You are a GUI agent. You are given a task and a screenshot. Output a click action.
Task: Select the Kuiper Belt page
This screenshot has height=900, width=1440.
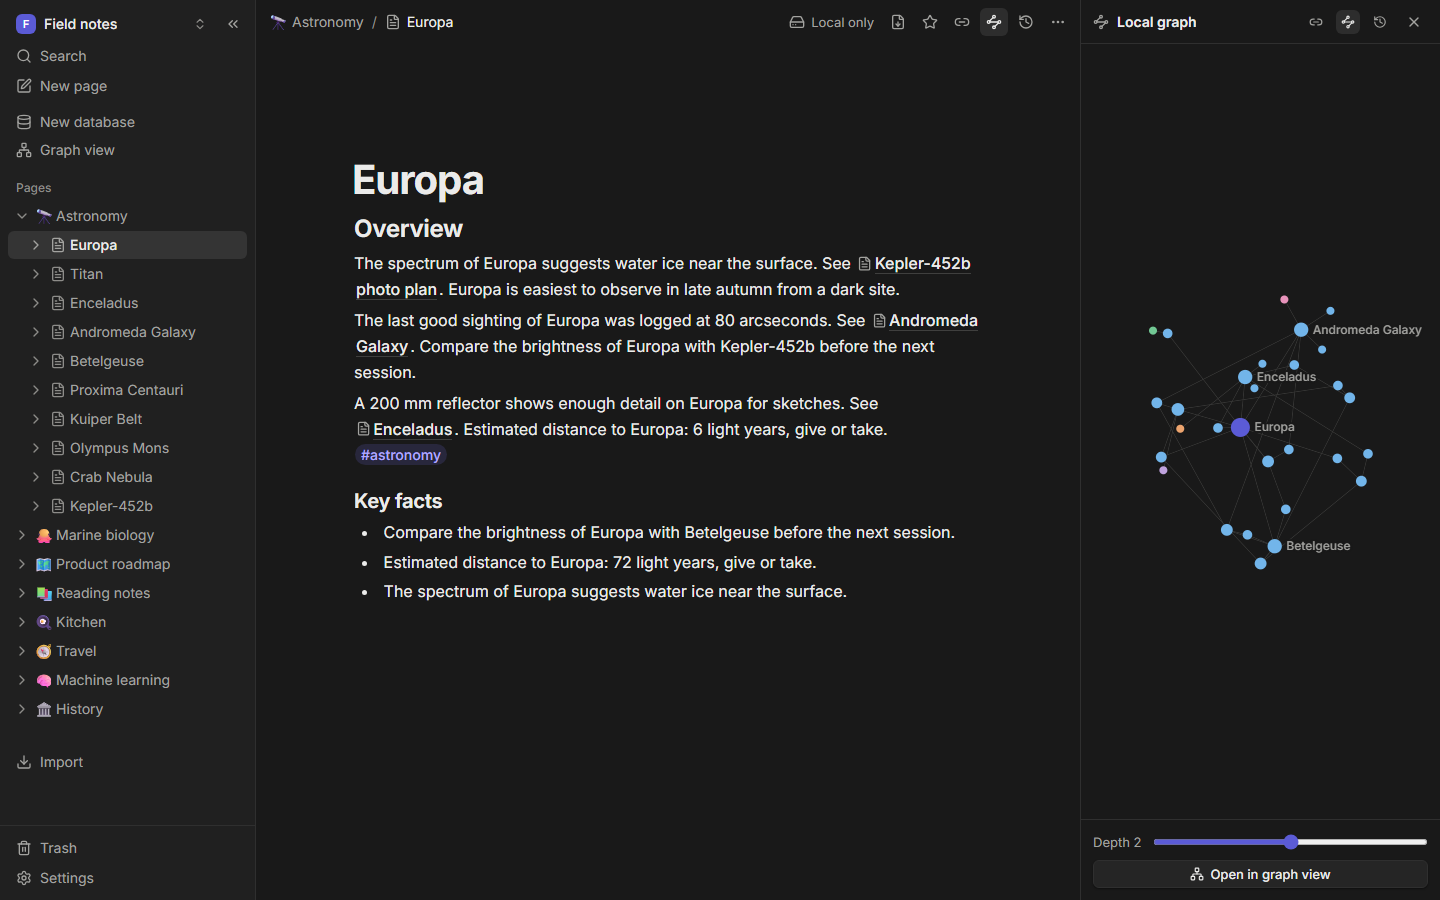point(127,419)
